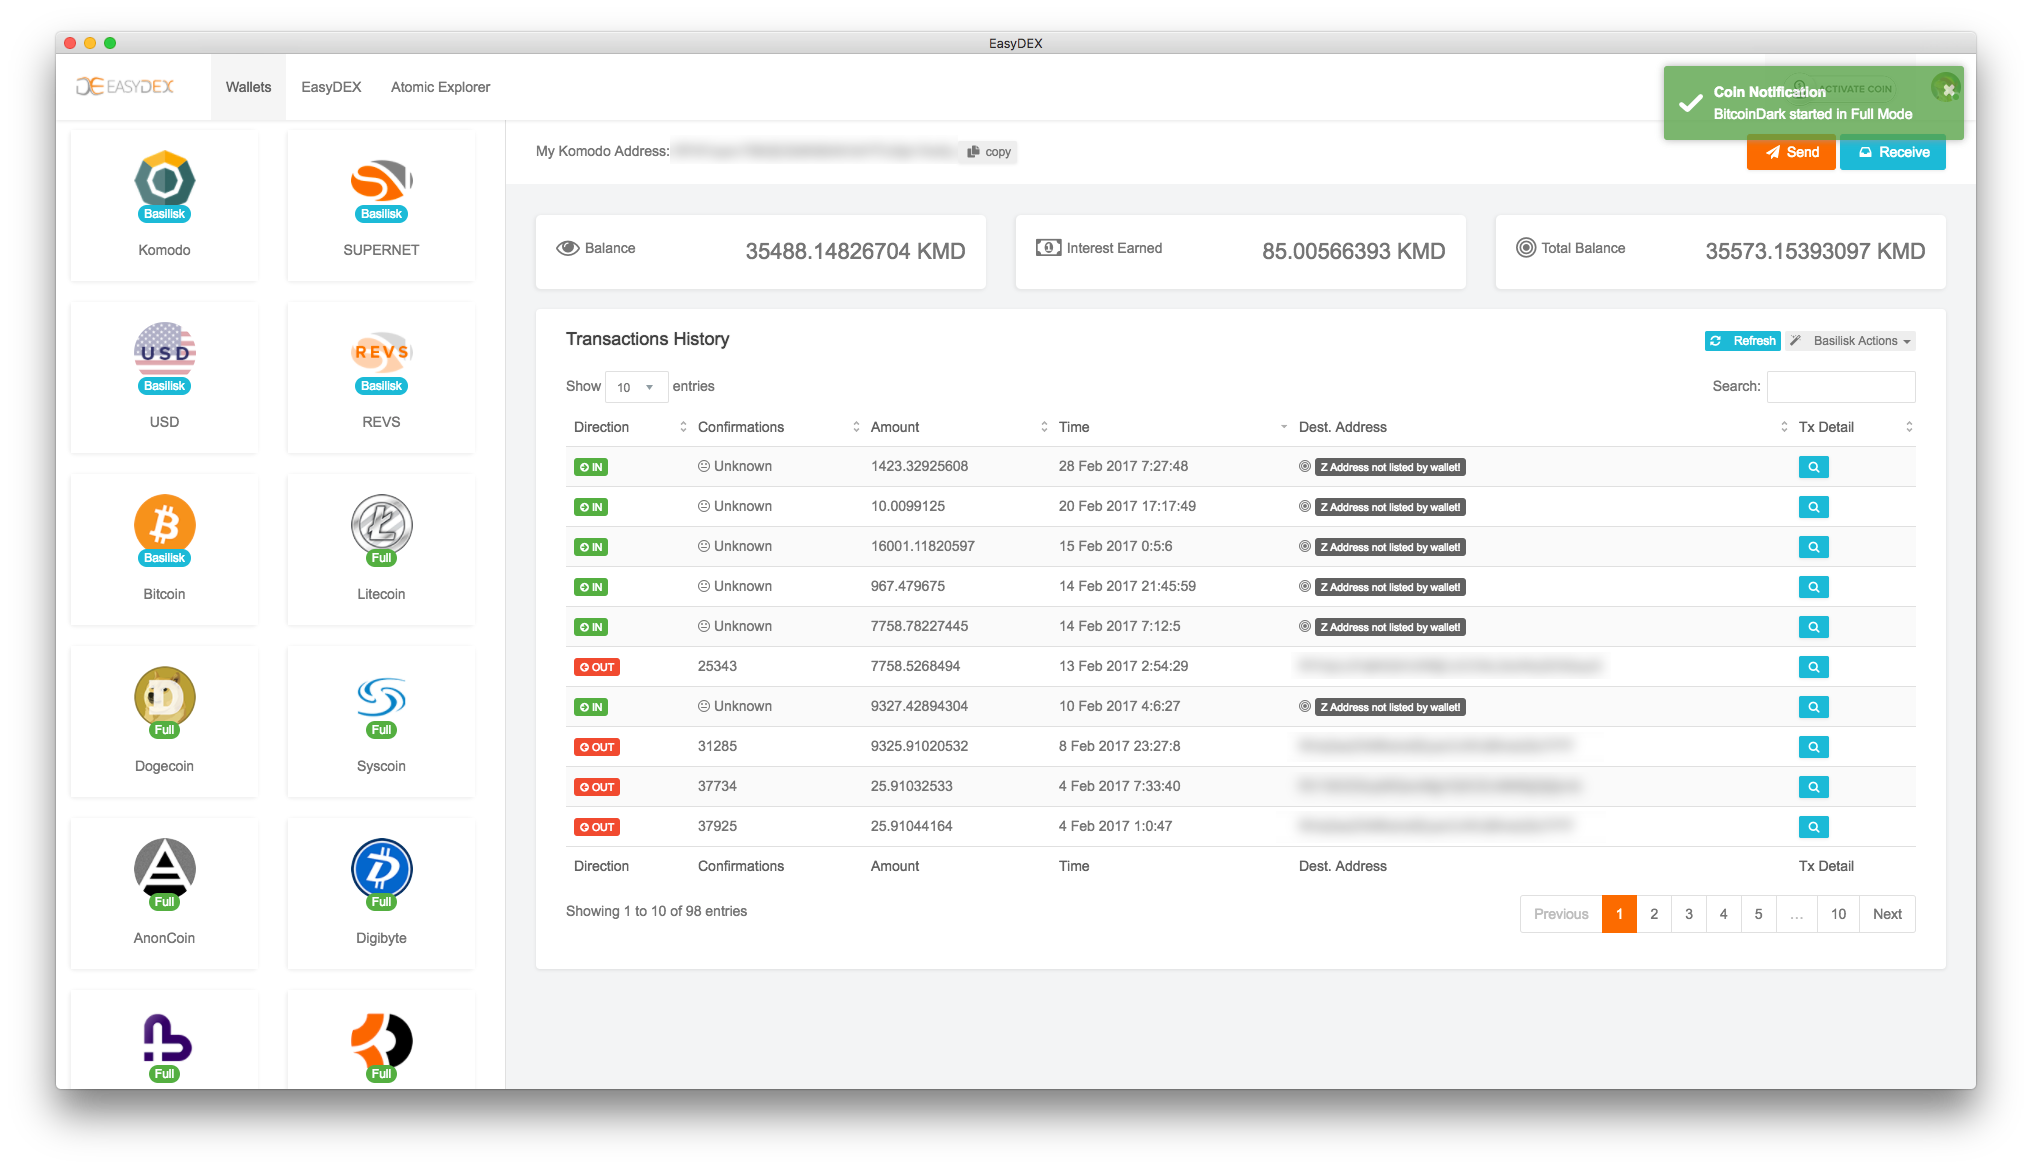Click the transactions Search field

1841,387
